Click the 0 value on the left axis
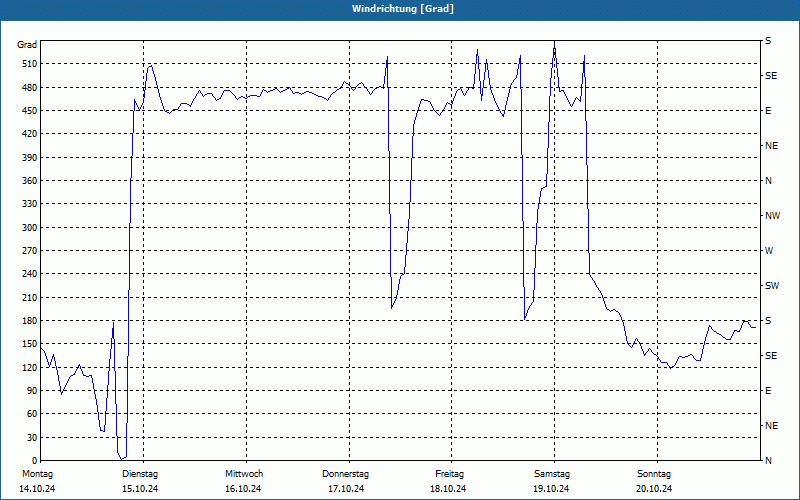This screenshot has height=500, width=800. coord(34,461)
